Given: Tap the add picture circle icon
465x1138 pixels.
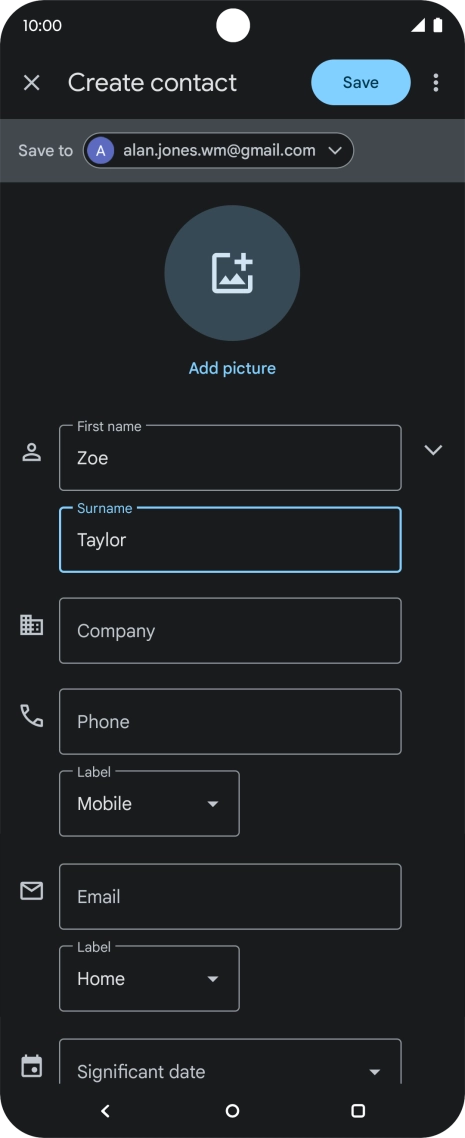Looking at the screenshot, I should tap(232, 273).
